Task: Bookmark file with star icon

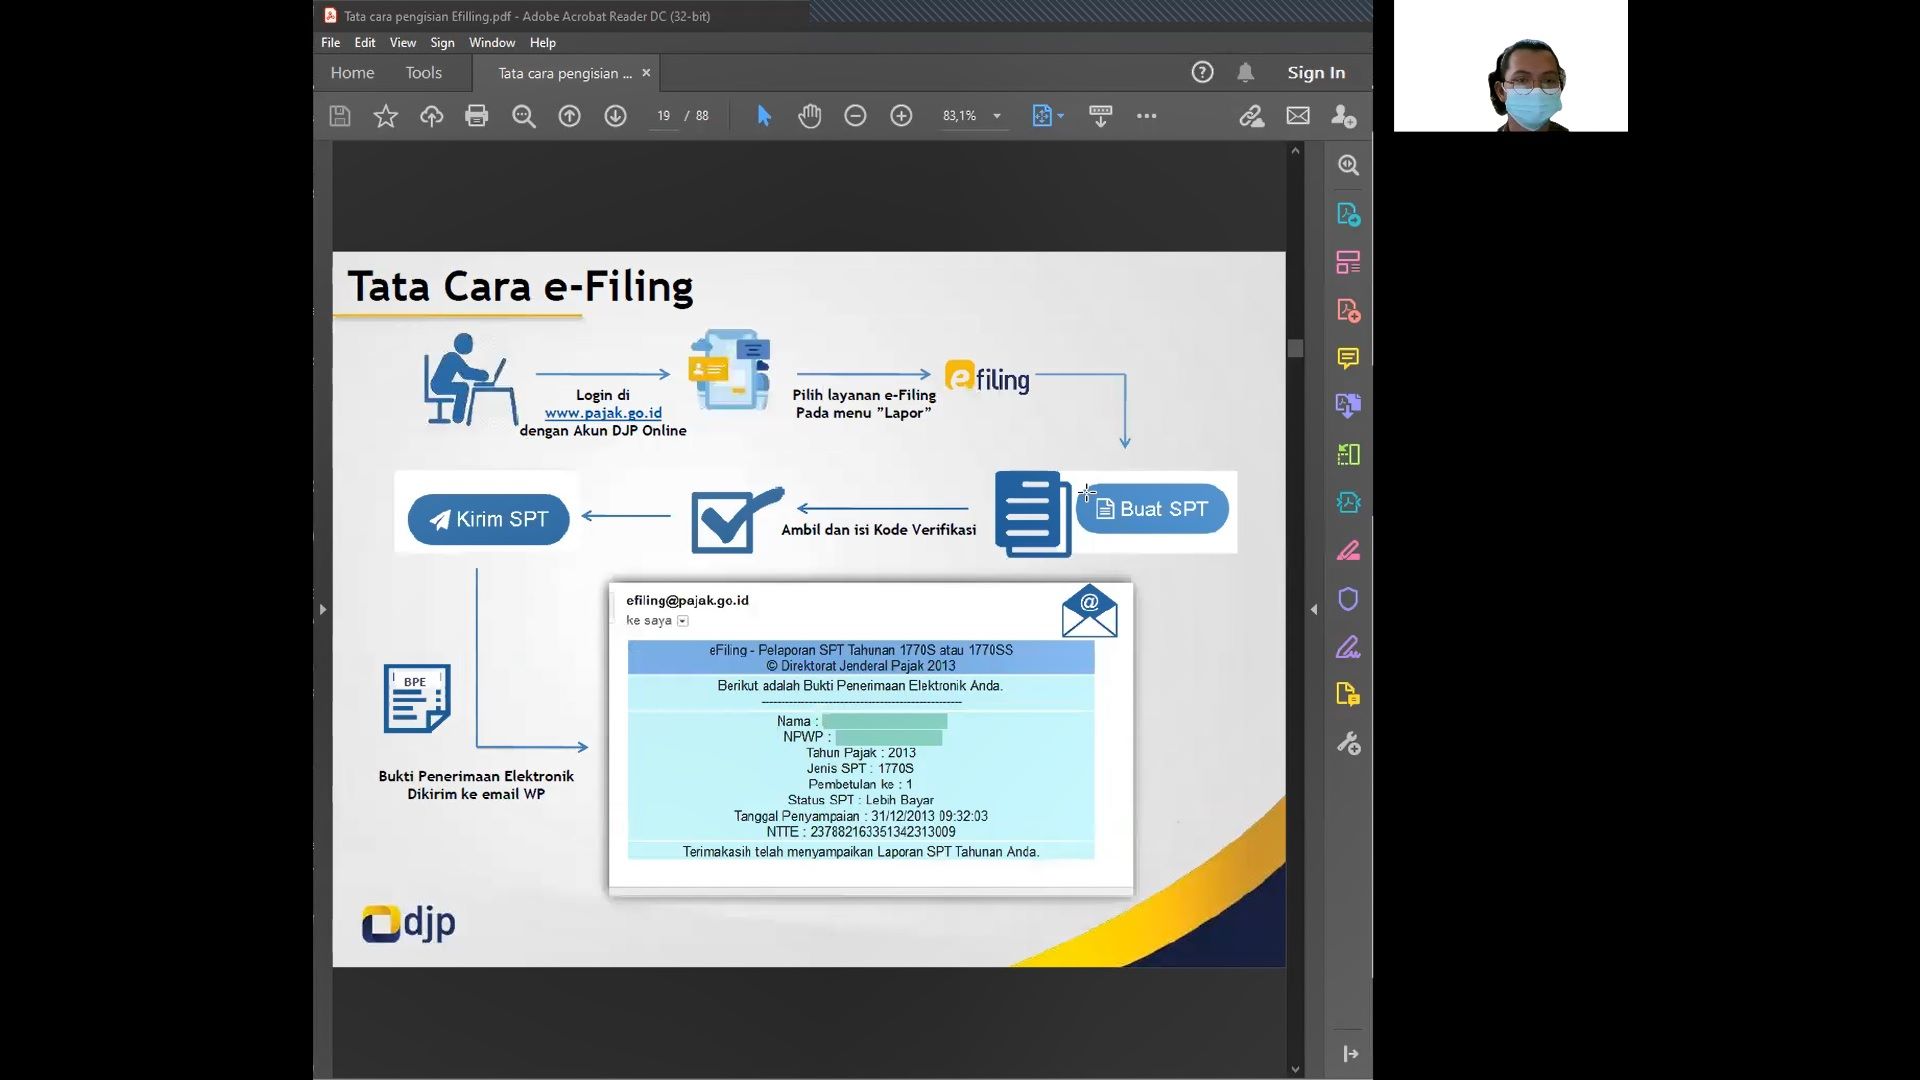Action: 385,116
